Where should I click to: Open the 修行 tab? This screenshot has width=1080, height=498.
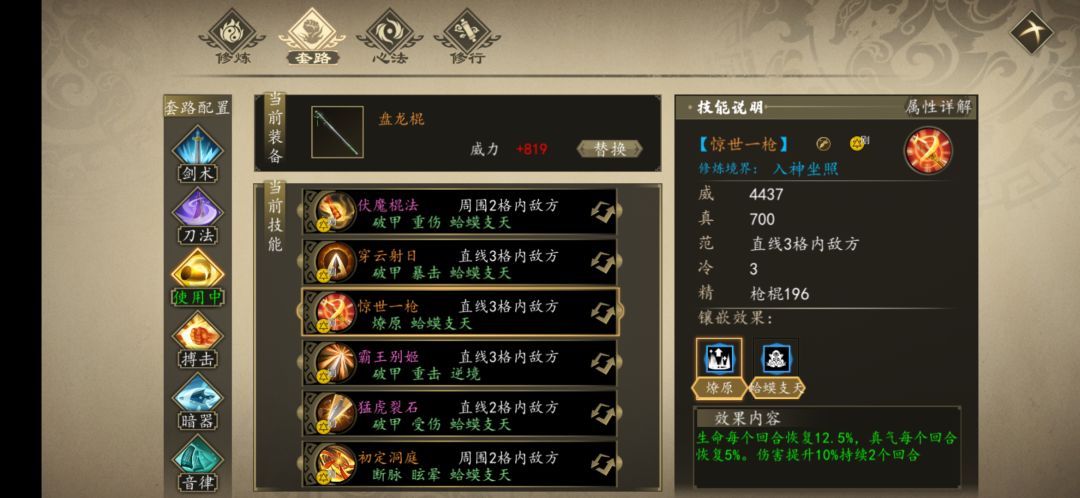467,37
